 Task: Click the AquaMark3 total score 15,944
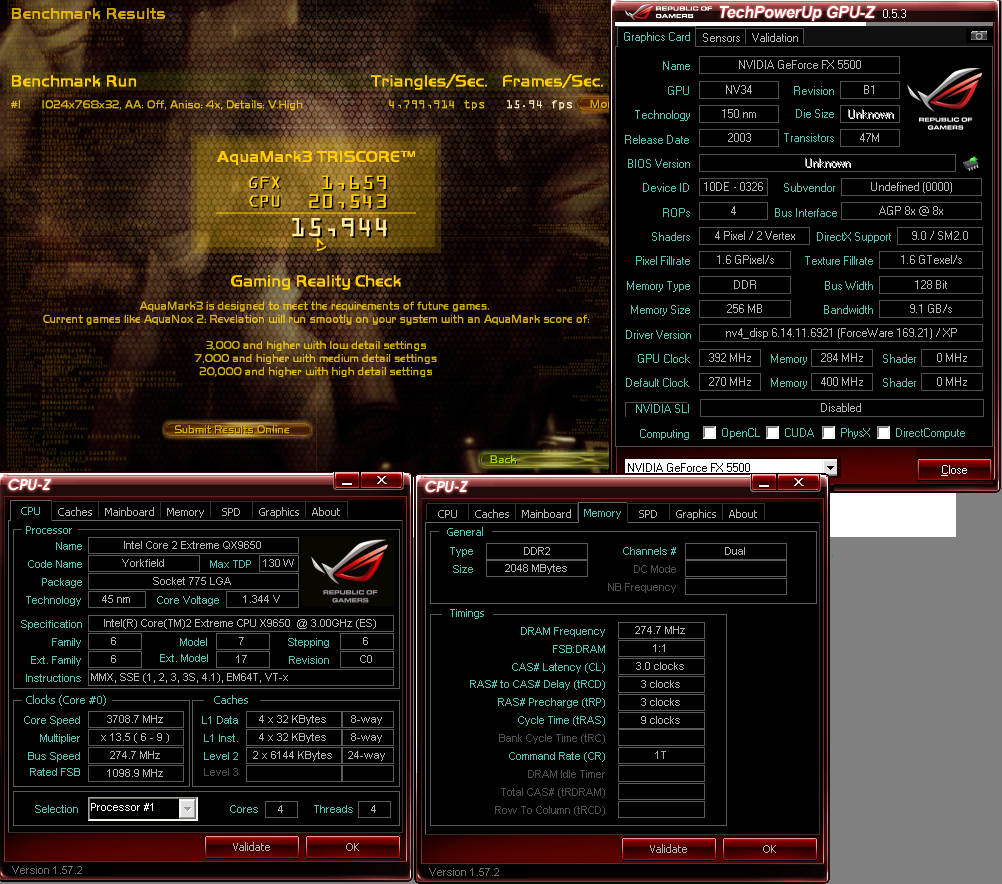[339, 228]
